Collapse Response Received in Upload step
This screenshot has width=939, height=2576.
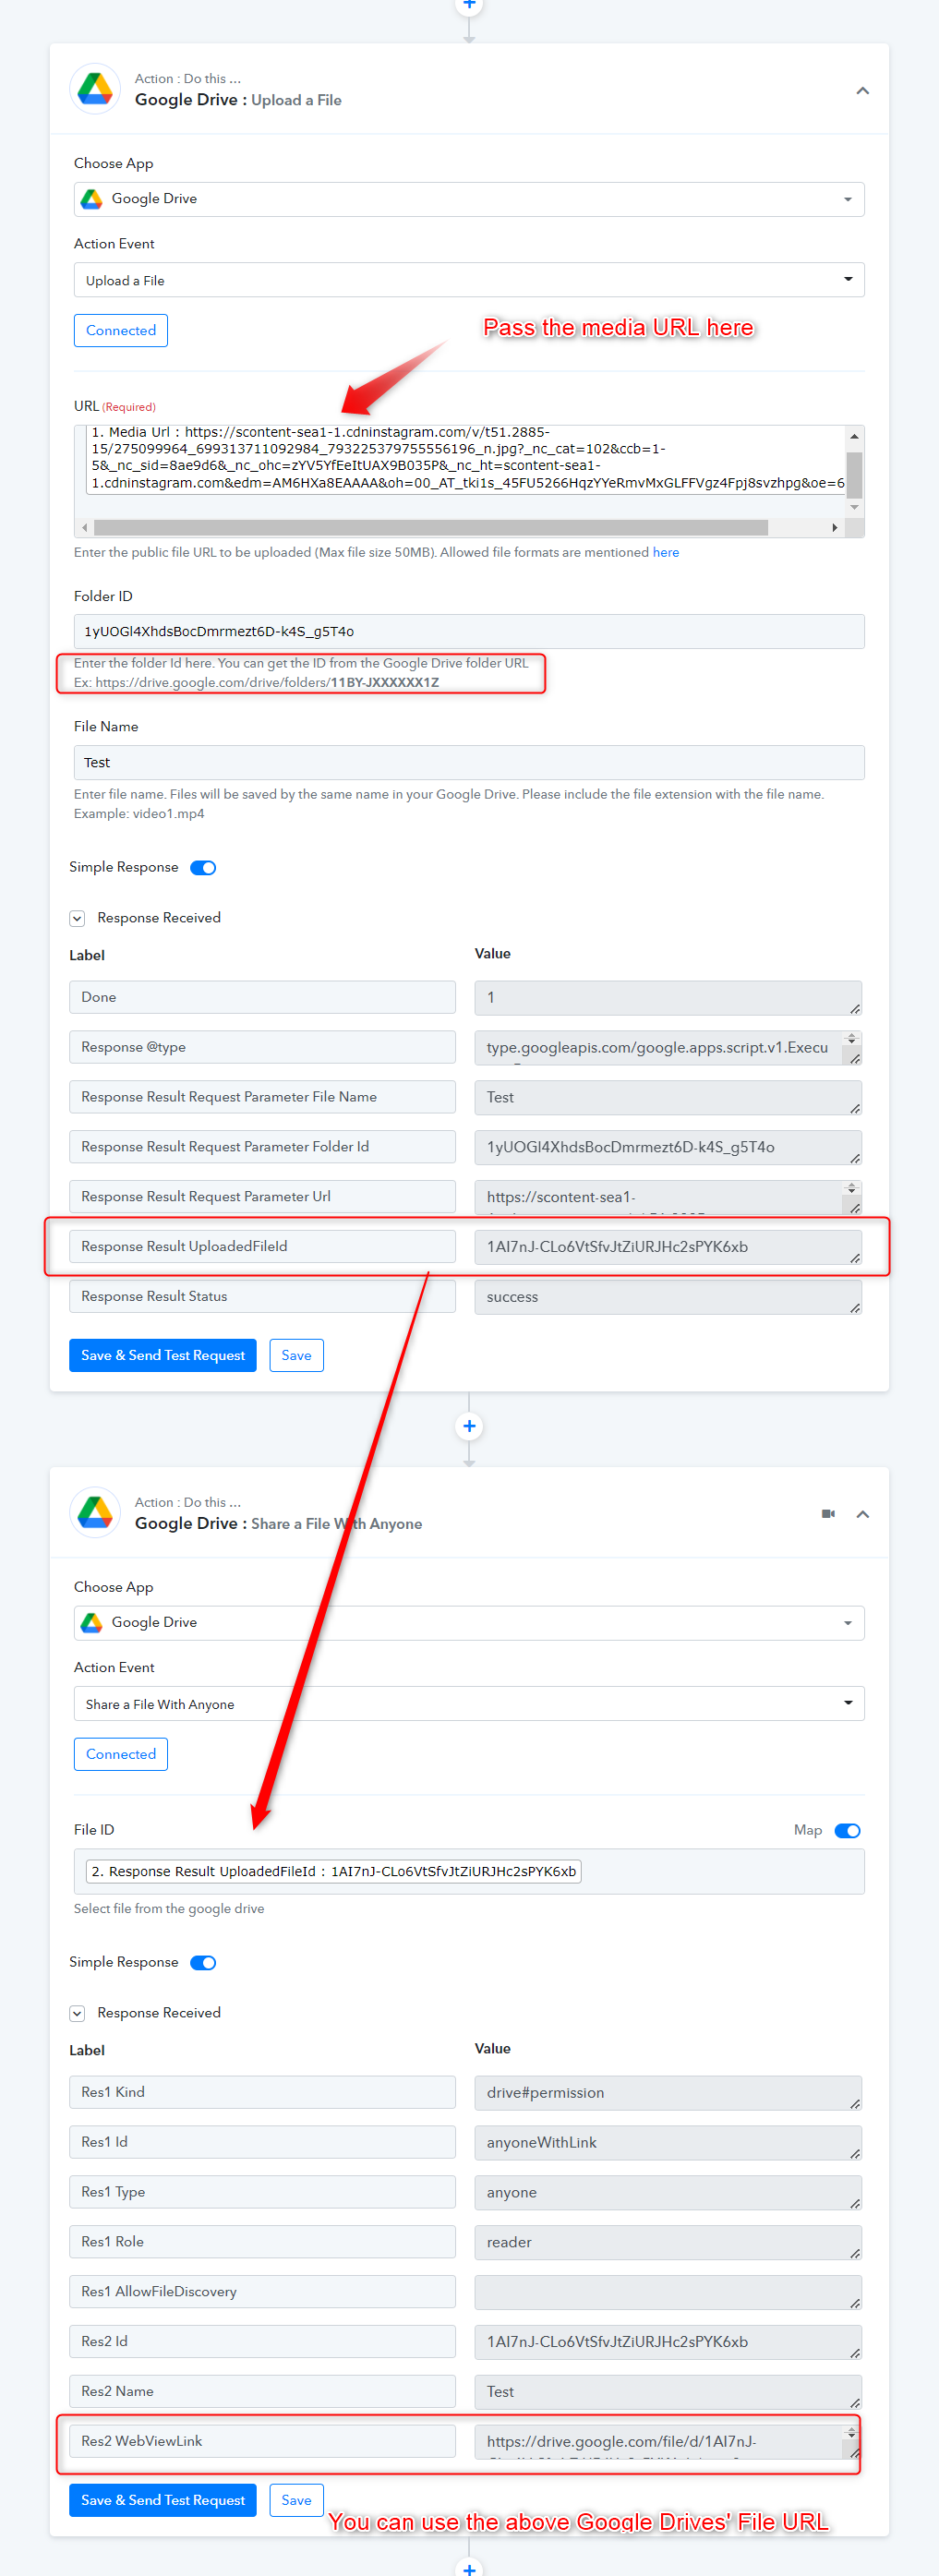[x=77, y=918]
